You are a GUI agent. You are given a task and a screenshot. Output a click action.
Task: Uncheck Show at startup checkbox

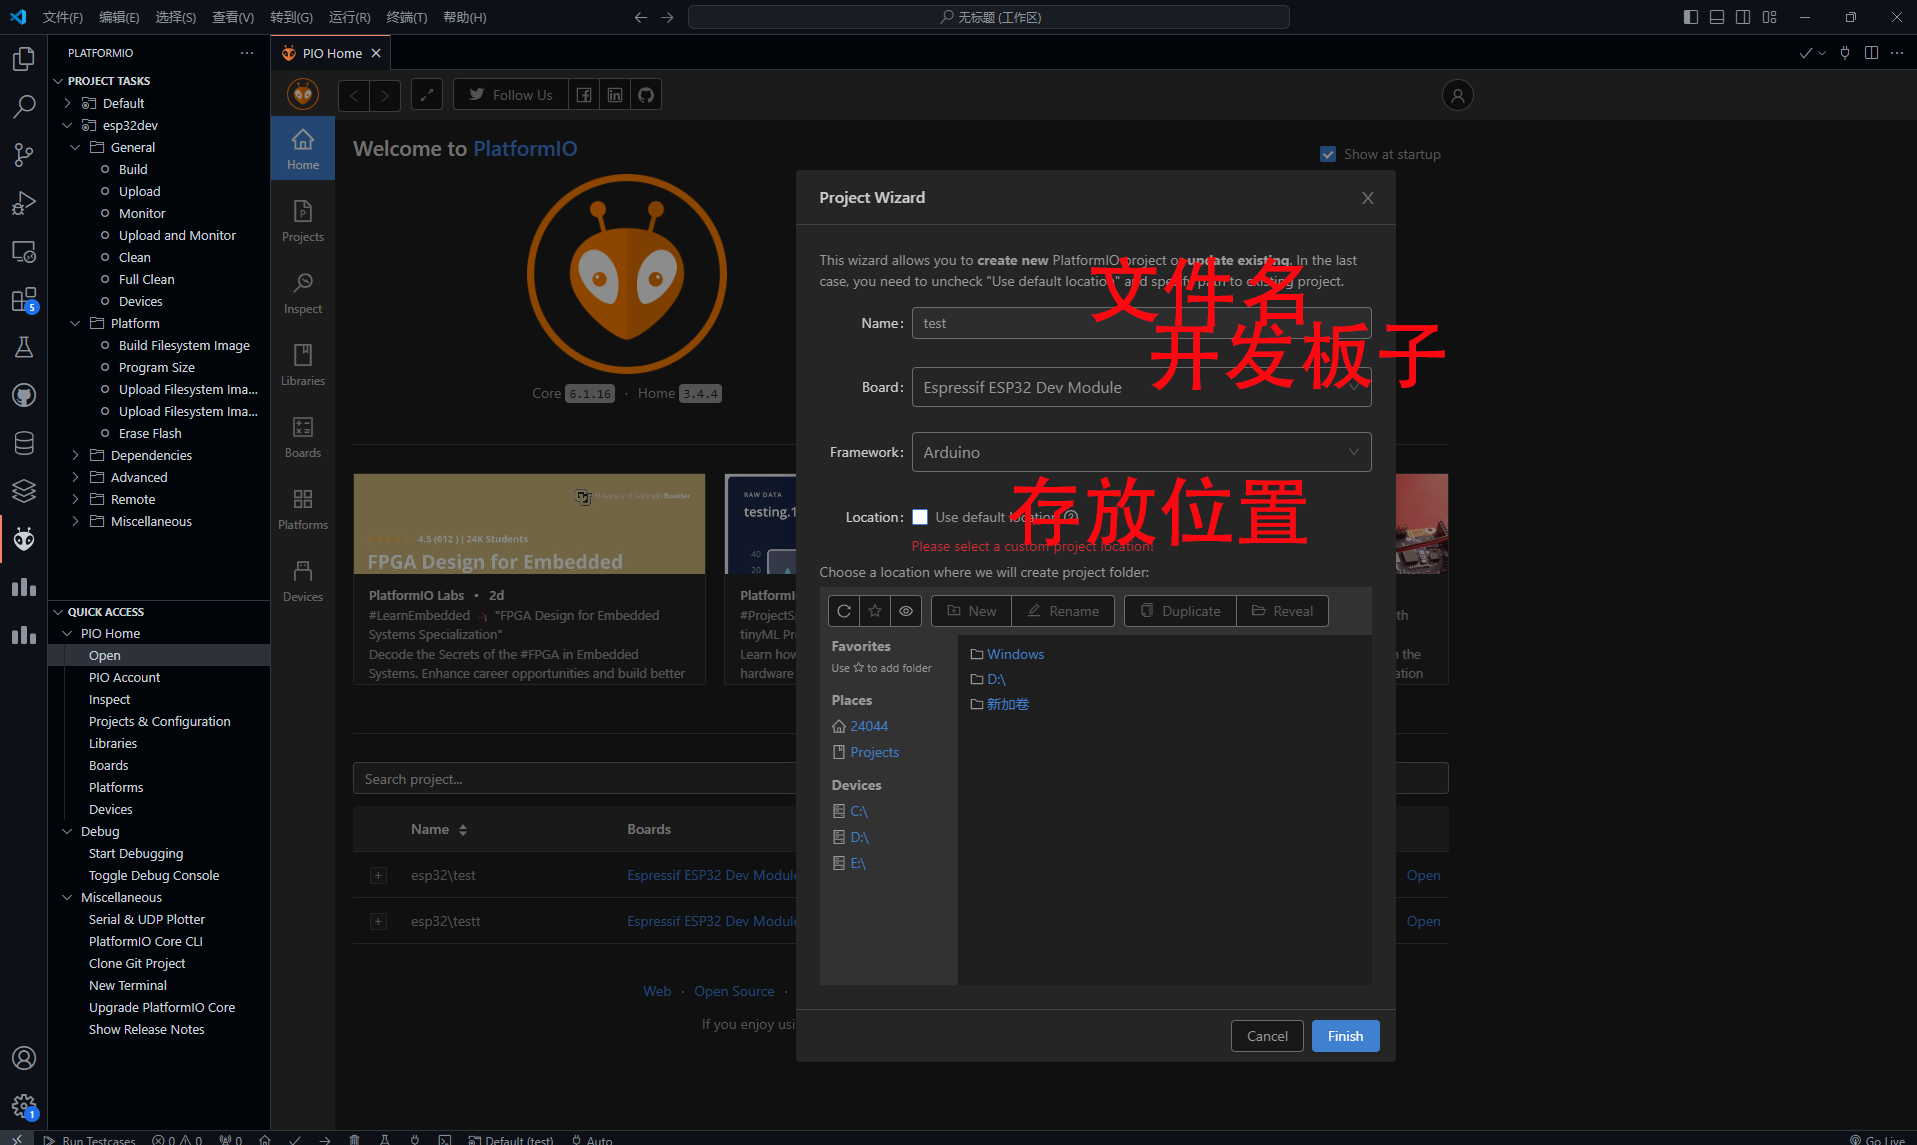pos(1328,154)
